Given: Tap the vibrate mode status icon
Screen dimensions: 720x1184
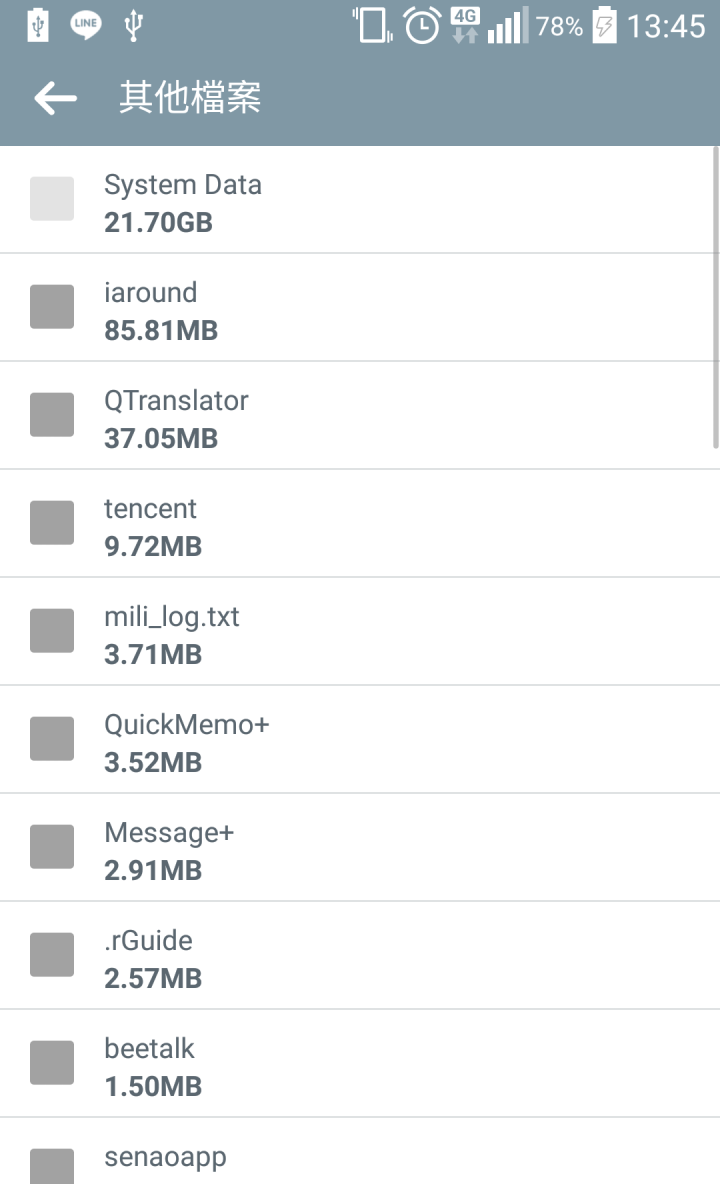Looking at the screenshot, I should click(372, 25).
